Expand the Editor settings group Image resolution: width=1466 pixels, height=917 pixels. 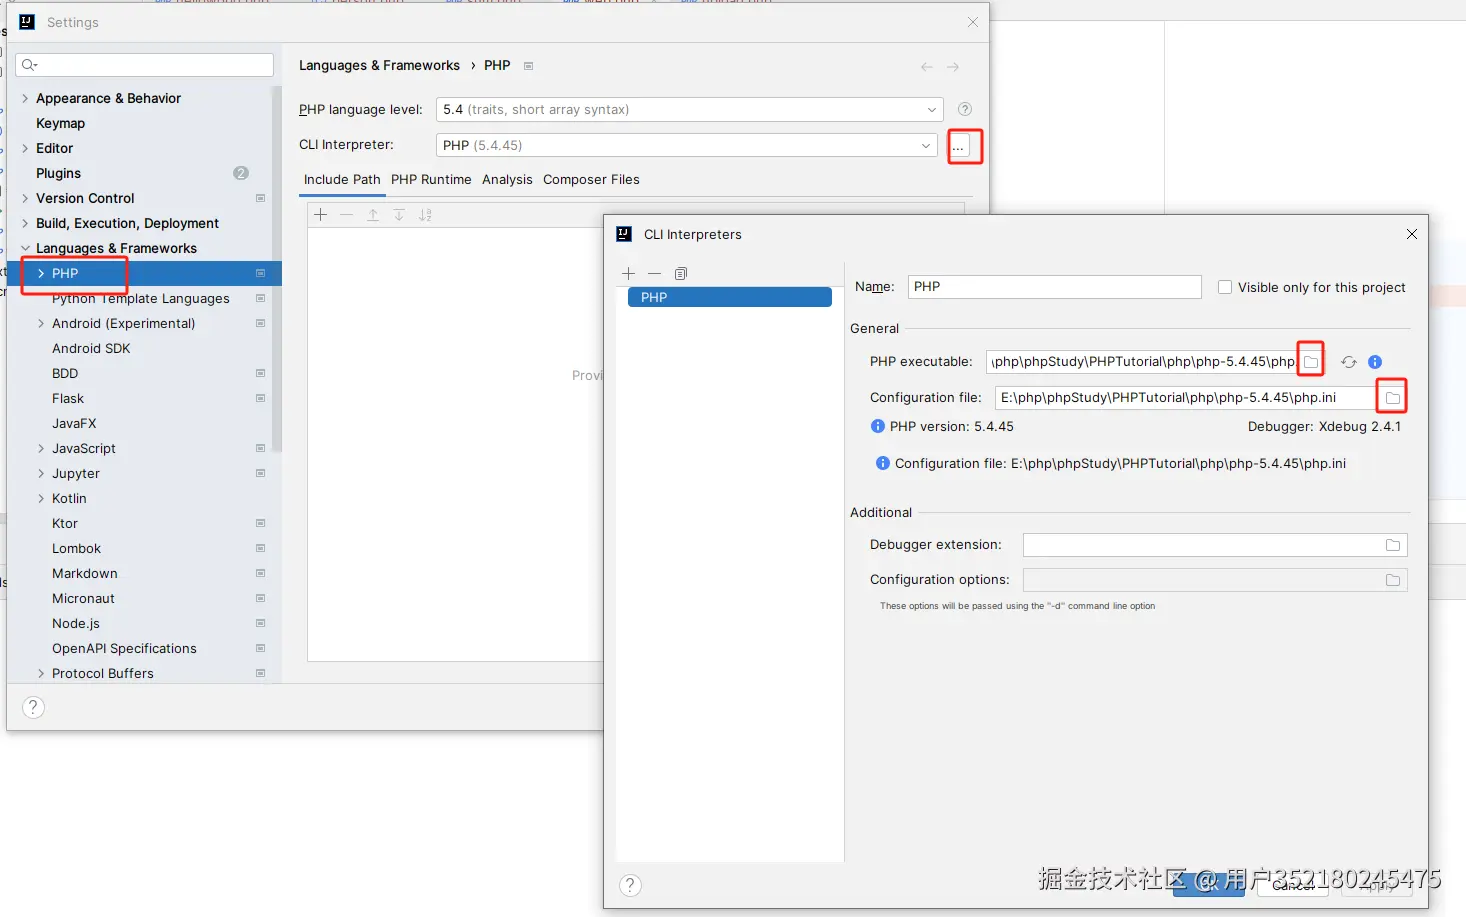25,148
